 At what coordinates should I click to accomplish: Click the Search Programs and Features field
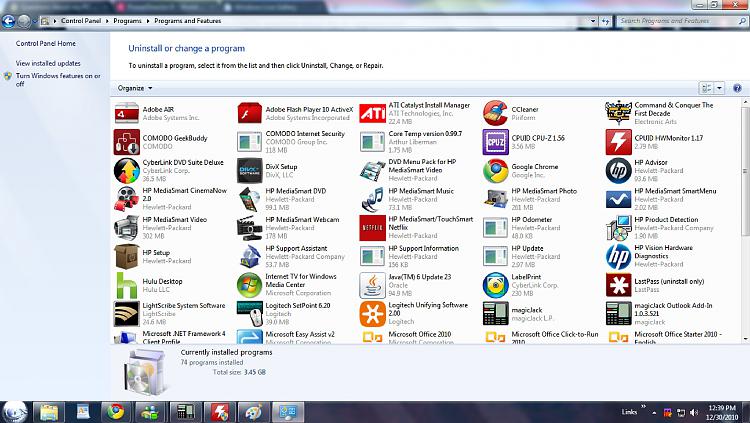click(x=682, y=21)
